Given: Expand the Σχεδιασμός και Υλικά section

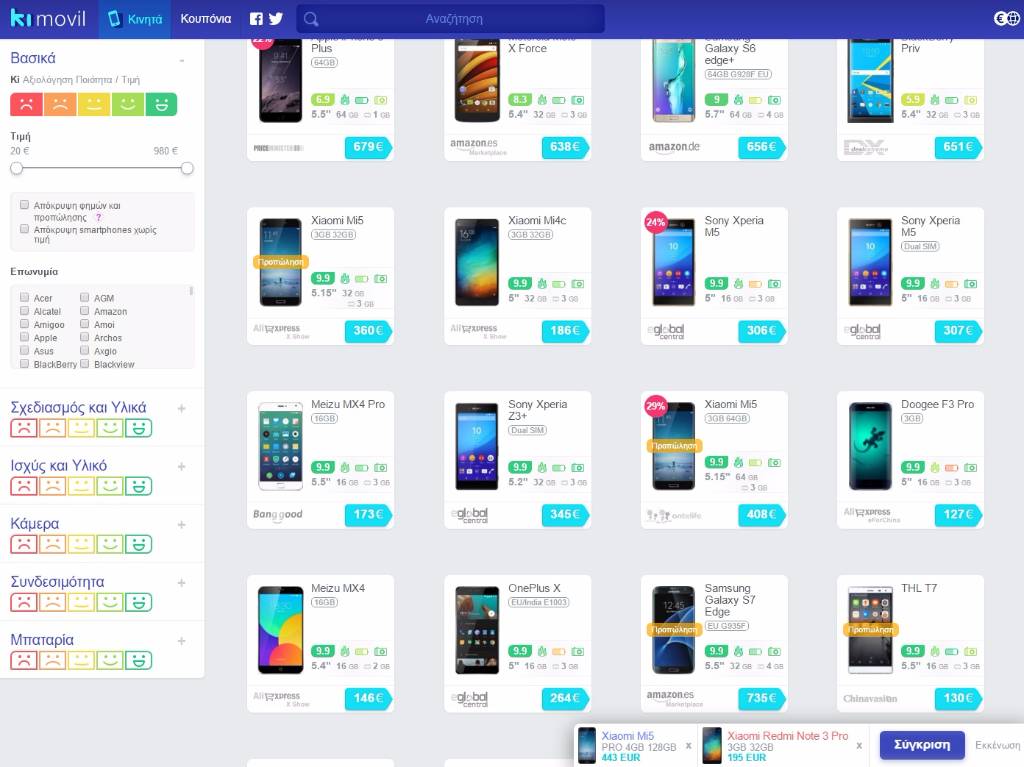Looking at the screenshot, I should click(182, 408).
